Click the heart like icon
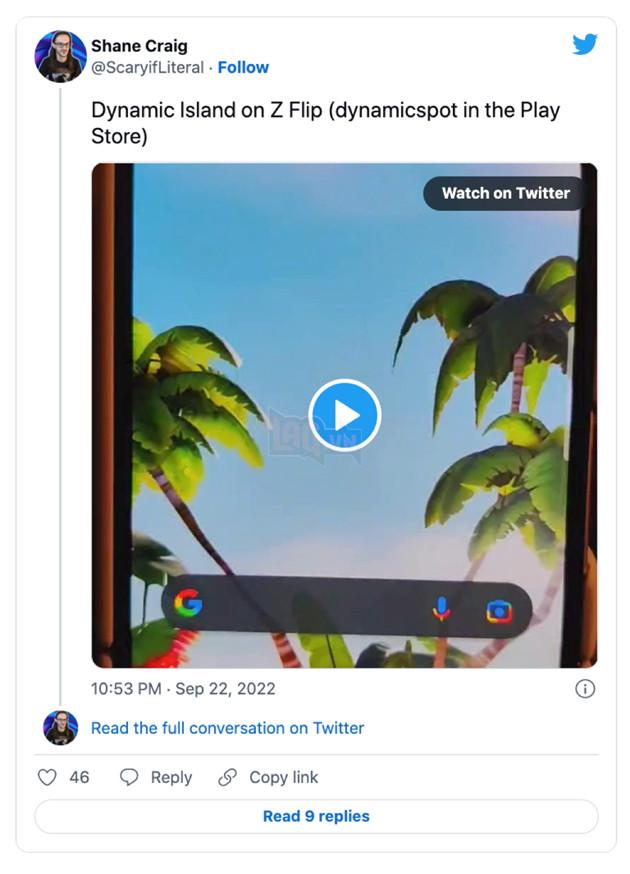This screenshot has height=874, width=630. click(x=47, y=777)
